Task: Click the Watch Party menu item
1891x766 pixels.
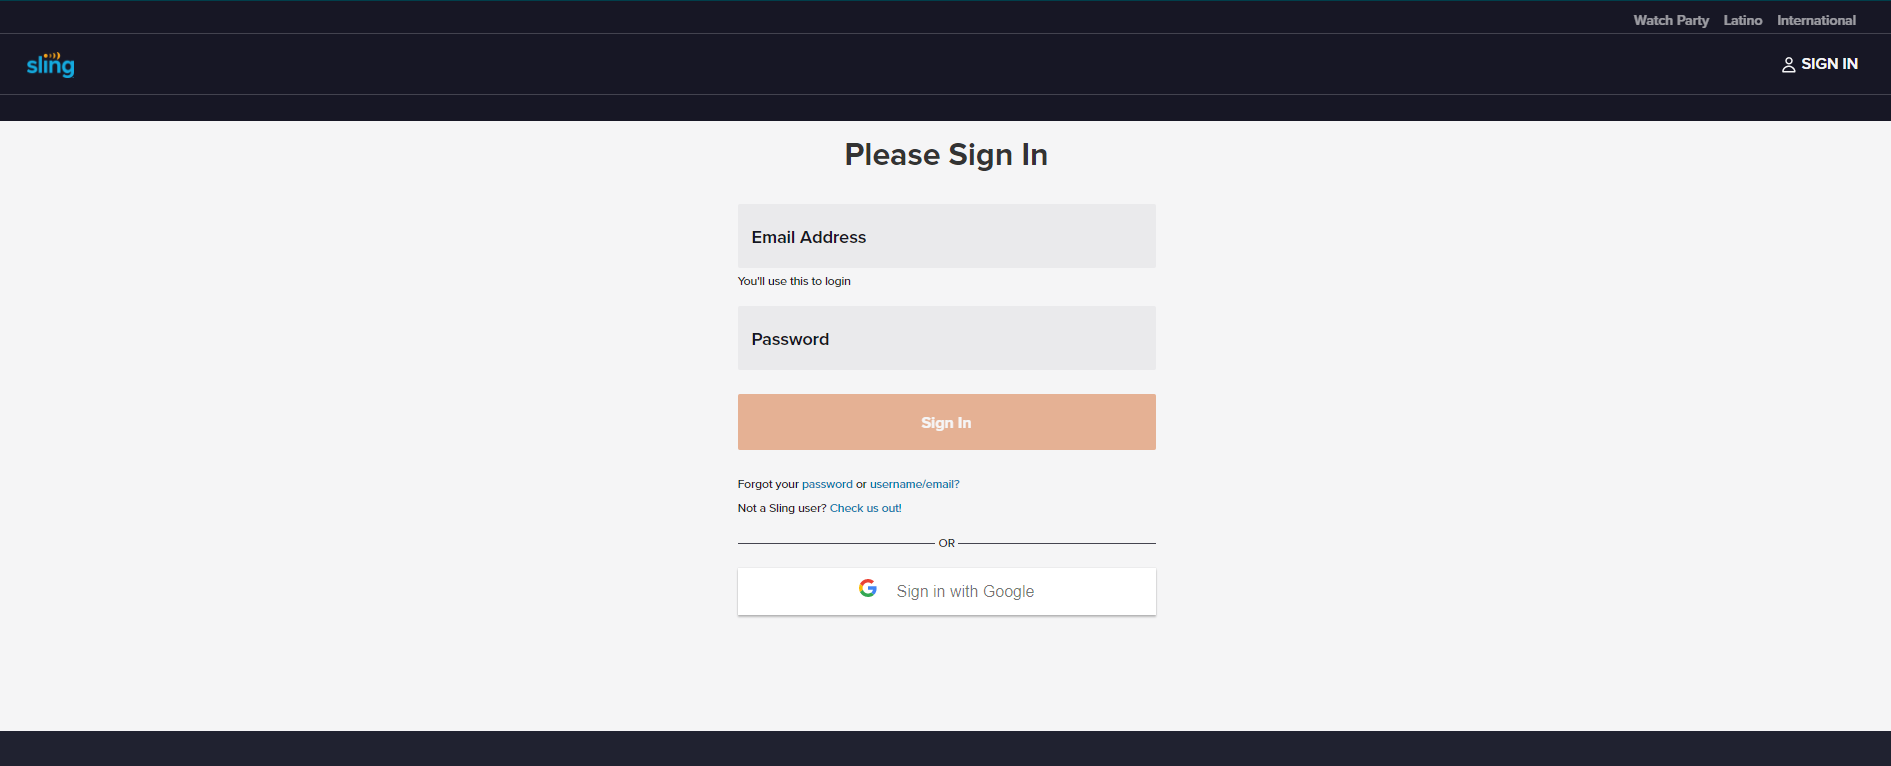Action: tap(1670, 19)
